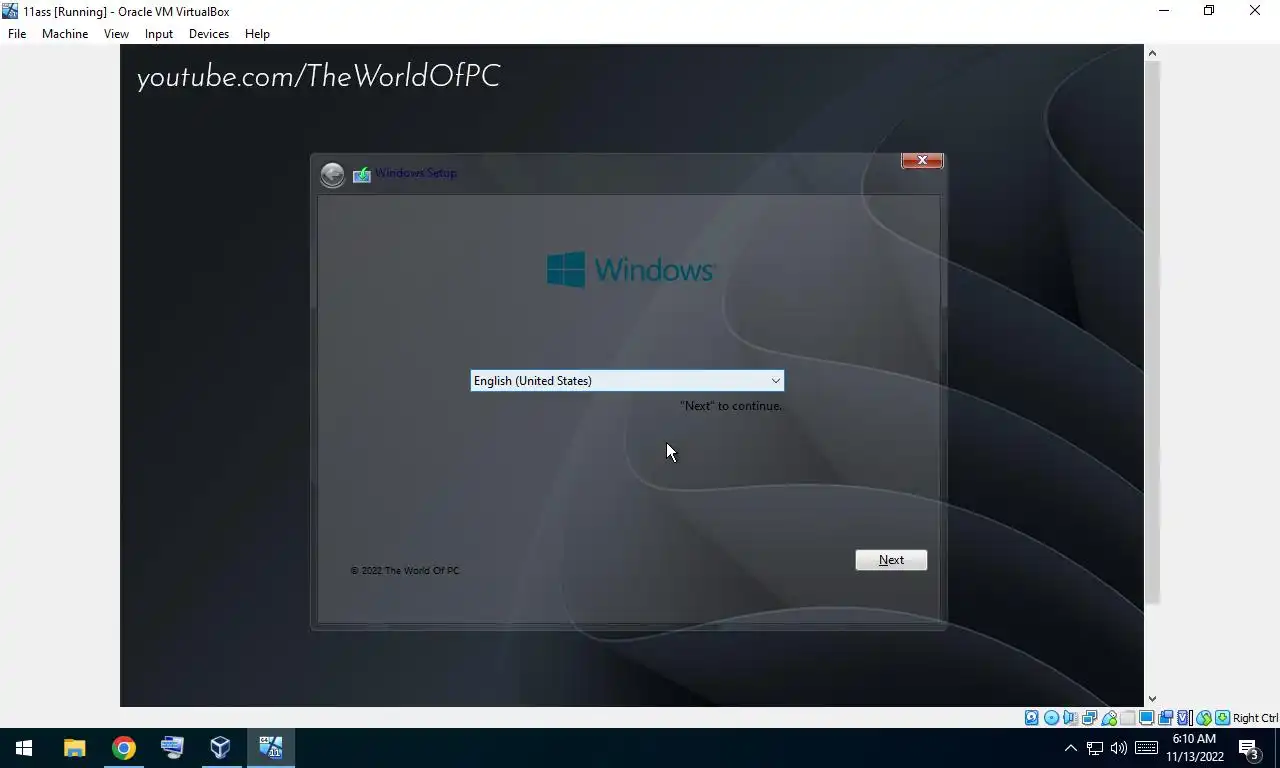Click the Windows Setup title icon

tap(362, 174)
